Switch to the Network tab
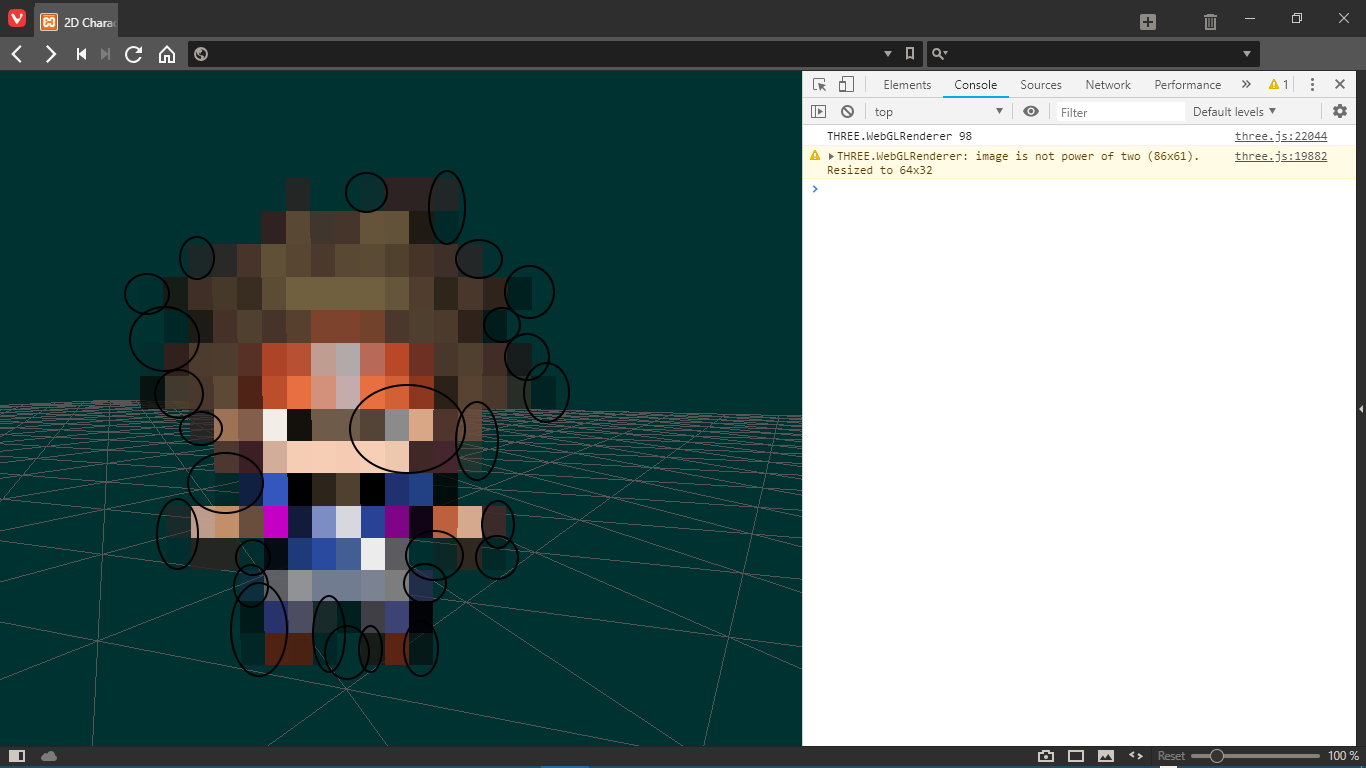The width and height of the screenshot is (1366, 768). tap(1108, 85)
